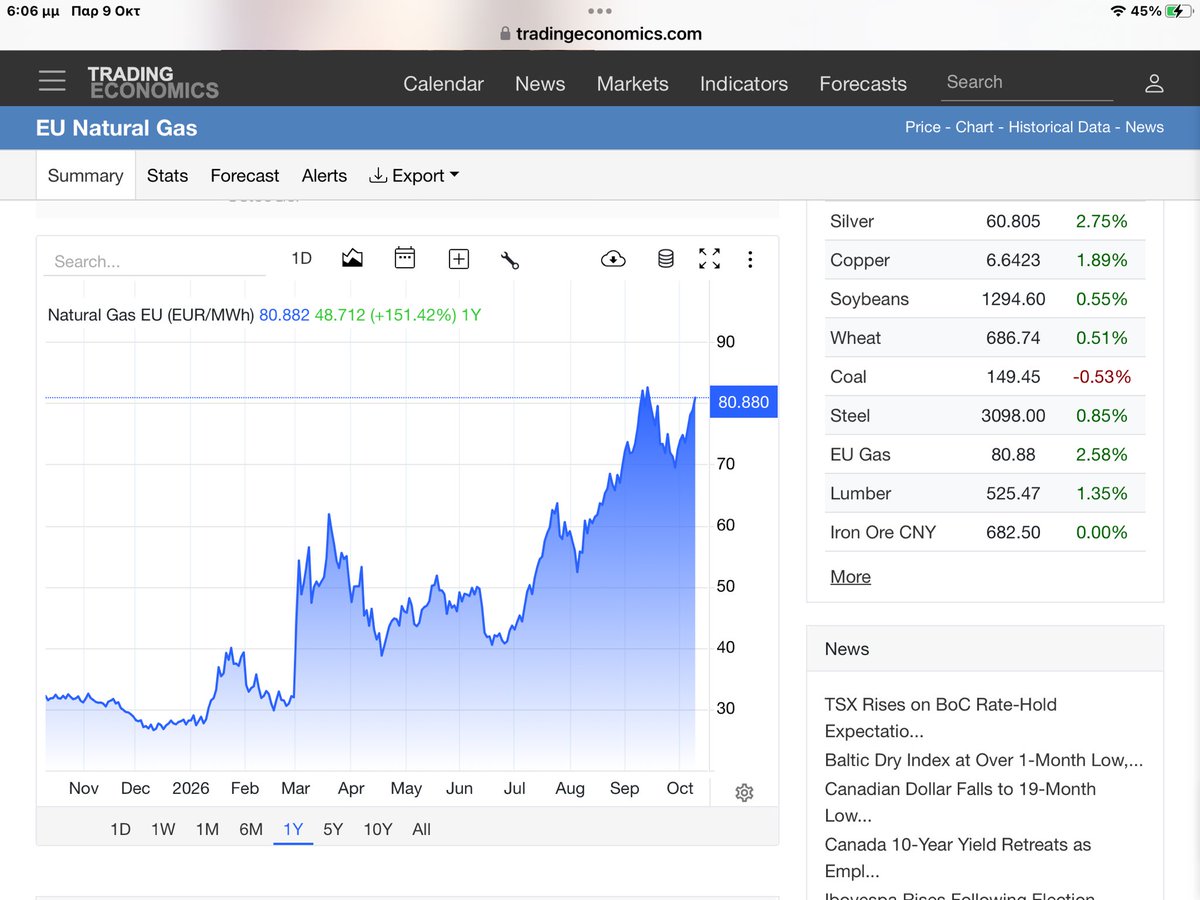Screen dimensions: 1200x900
Task: Open the Copper commodity link
Action: coord(860,260)
